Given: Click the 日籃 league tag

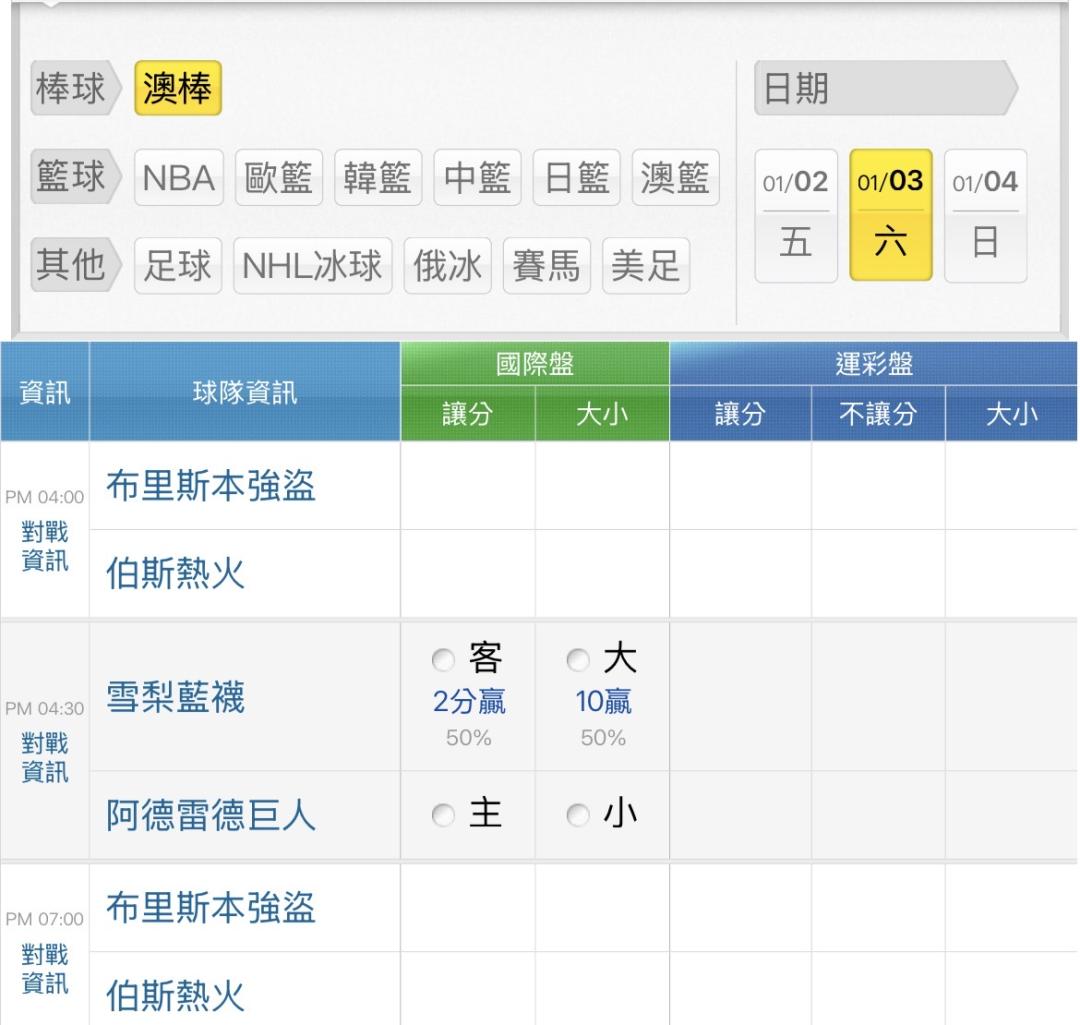Looking at the screenshot, I should (576, 178).
